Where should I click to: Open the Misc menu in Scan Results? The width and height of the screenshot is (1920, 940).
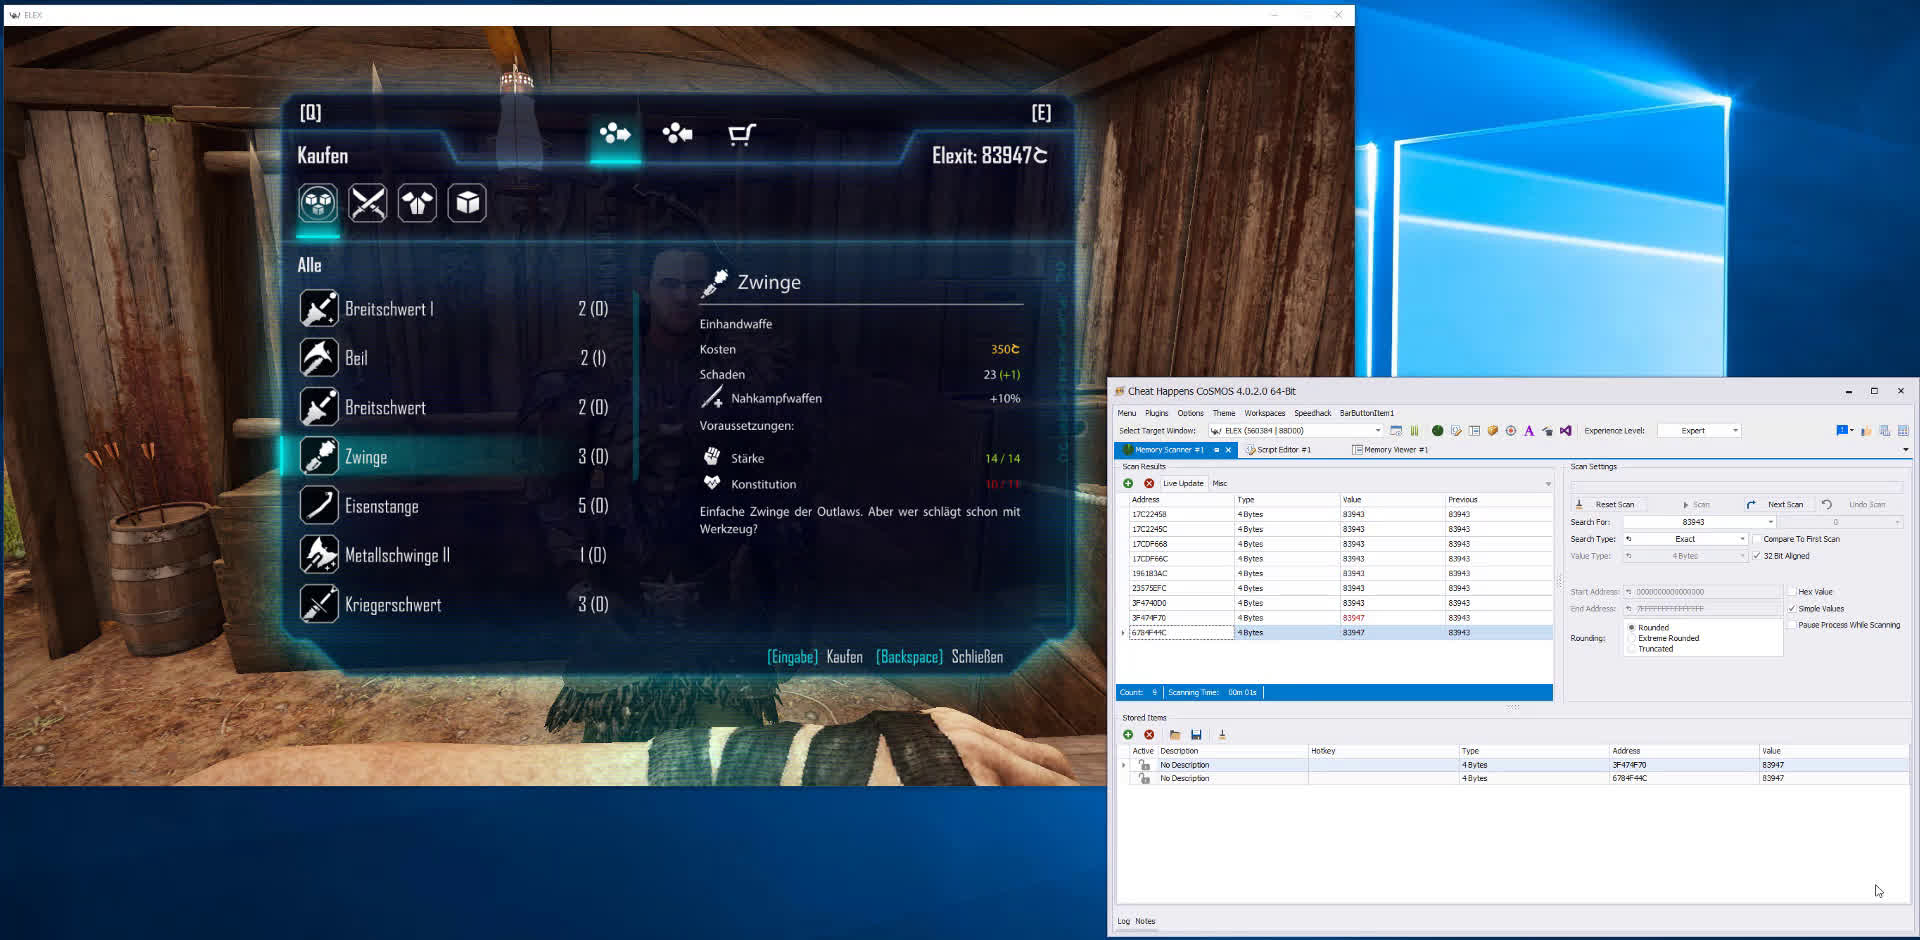click(1220, 484)
